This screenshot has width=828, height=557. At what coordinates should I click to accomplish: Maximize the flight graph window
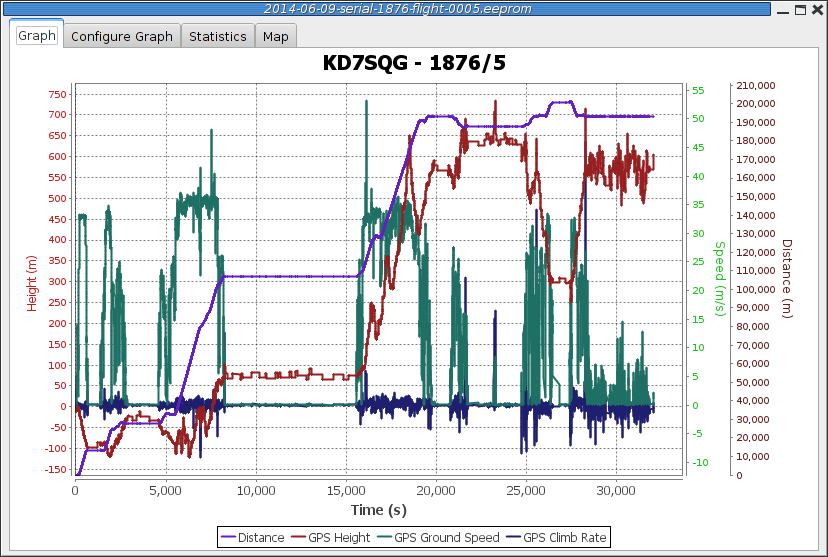click(x=801, y=10)
